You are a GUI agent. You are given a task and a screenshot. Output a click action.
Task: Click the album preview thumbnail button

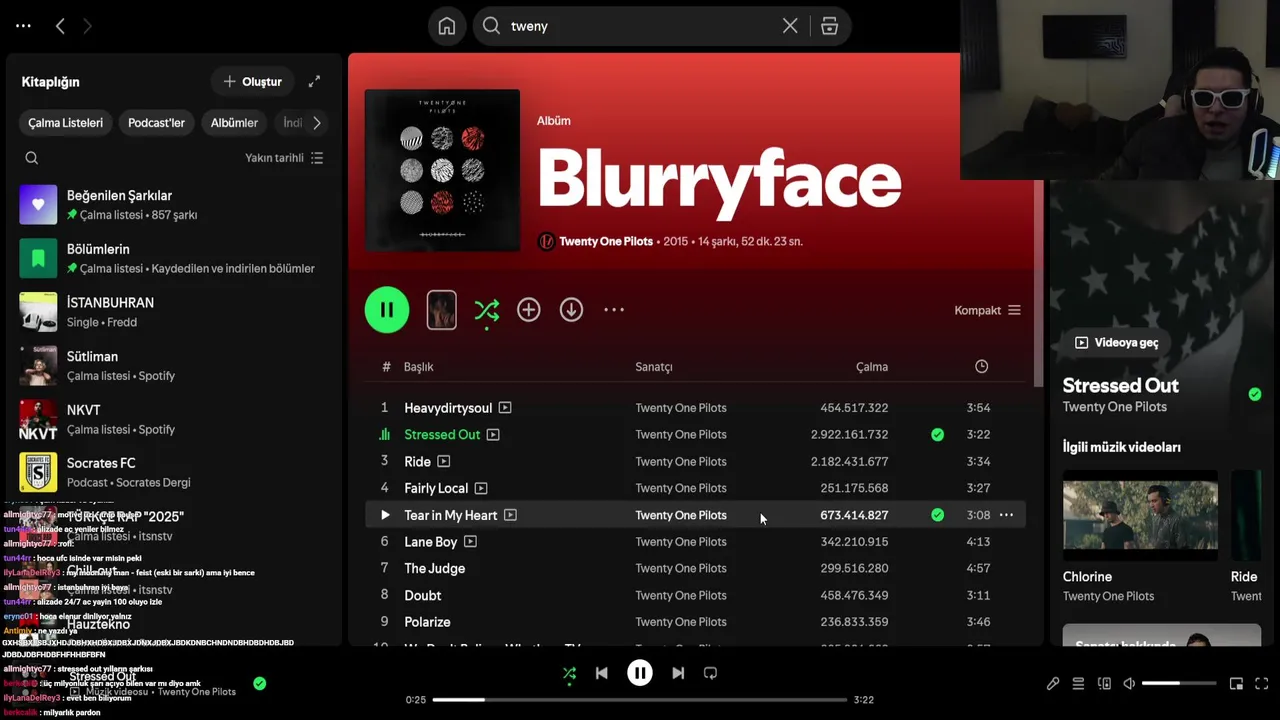(x=441, y=310)
